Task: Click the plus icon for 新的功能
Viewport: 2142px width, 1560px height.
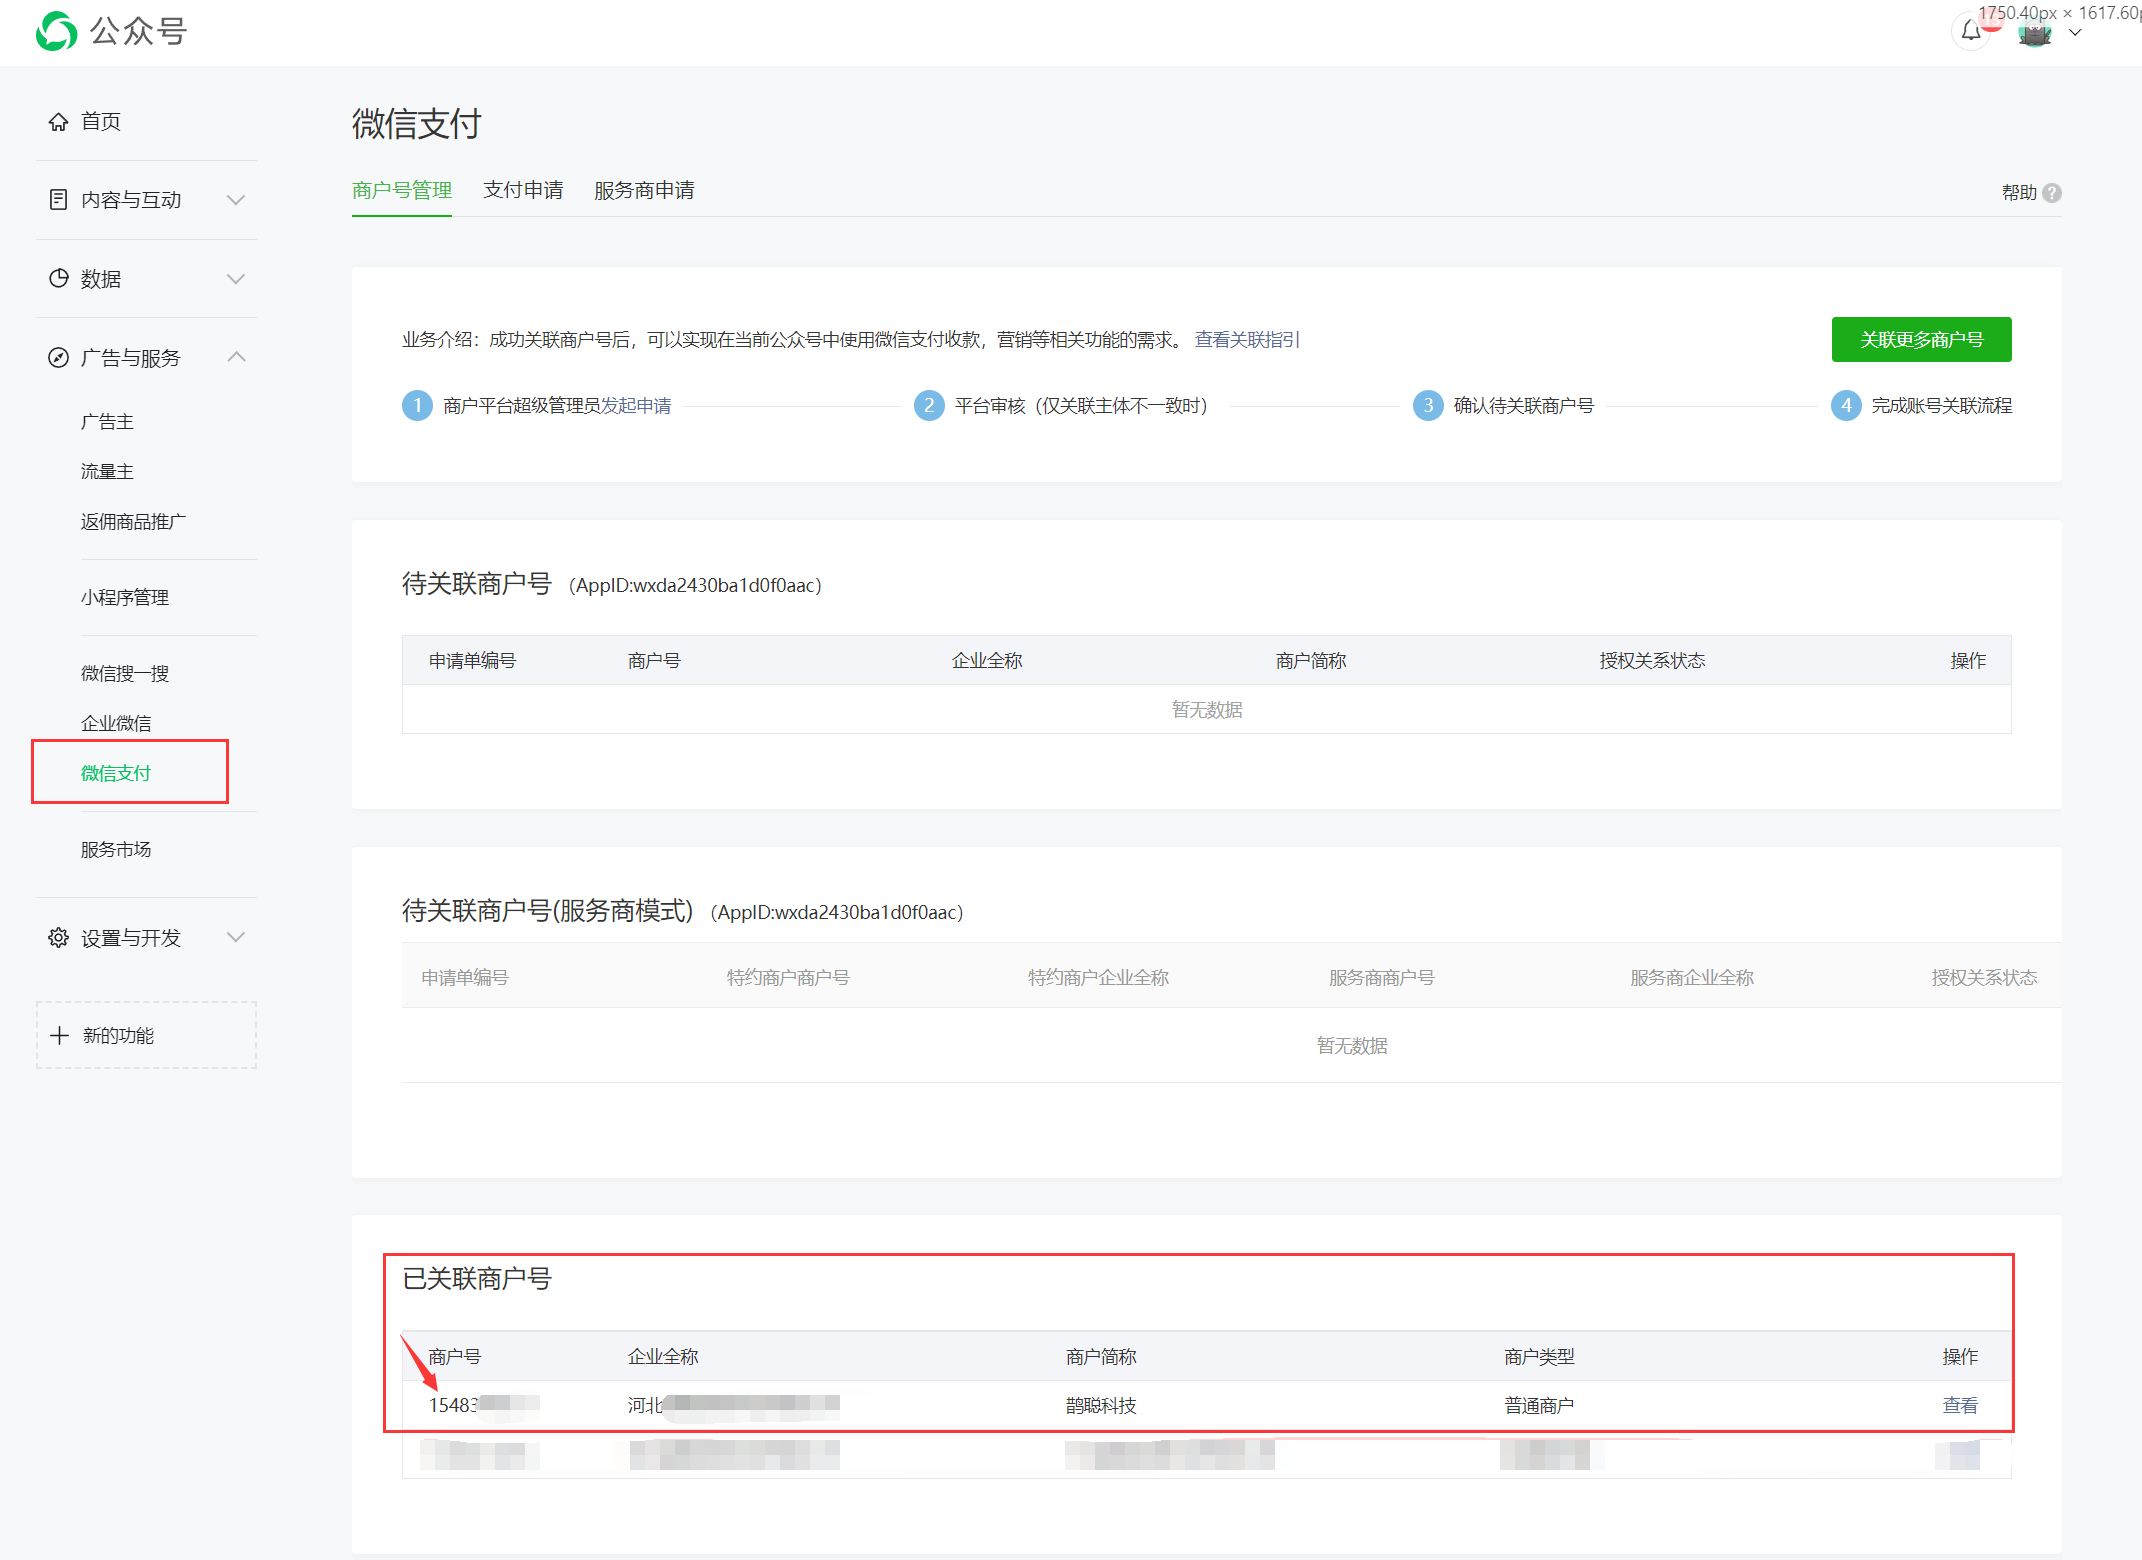Action: coord(60,1035)
